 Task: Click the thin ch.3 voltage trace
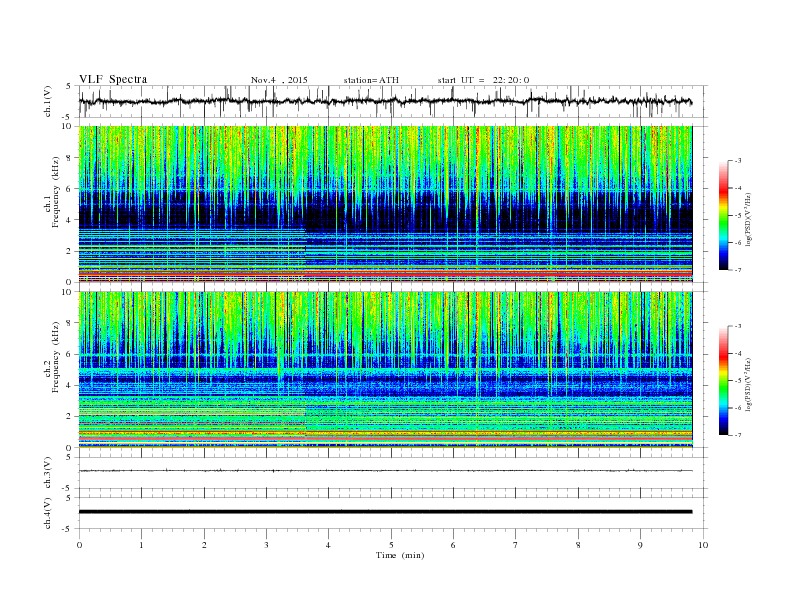[x=385, y=471]
